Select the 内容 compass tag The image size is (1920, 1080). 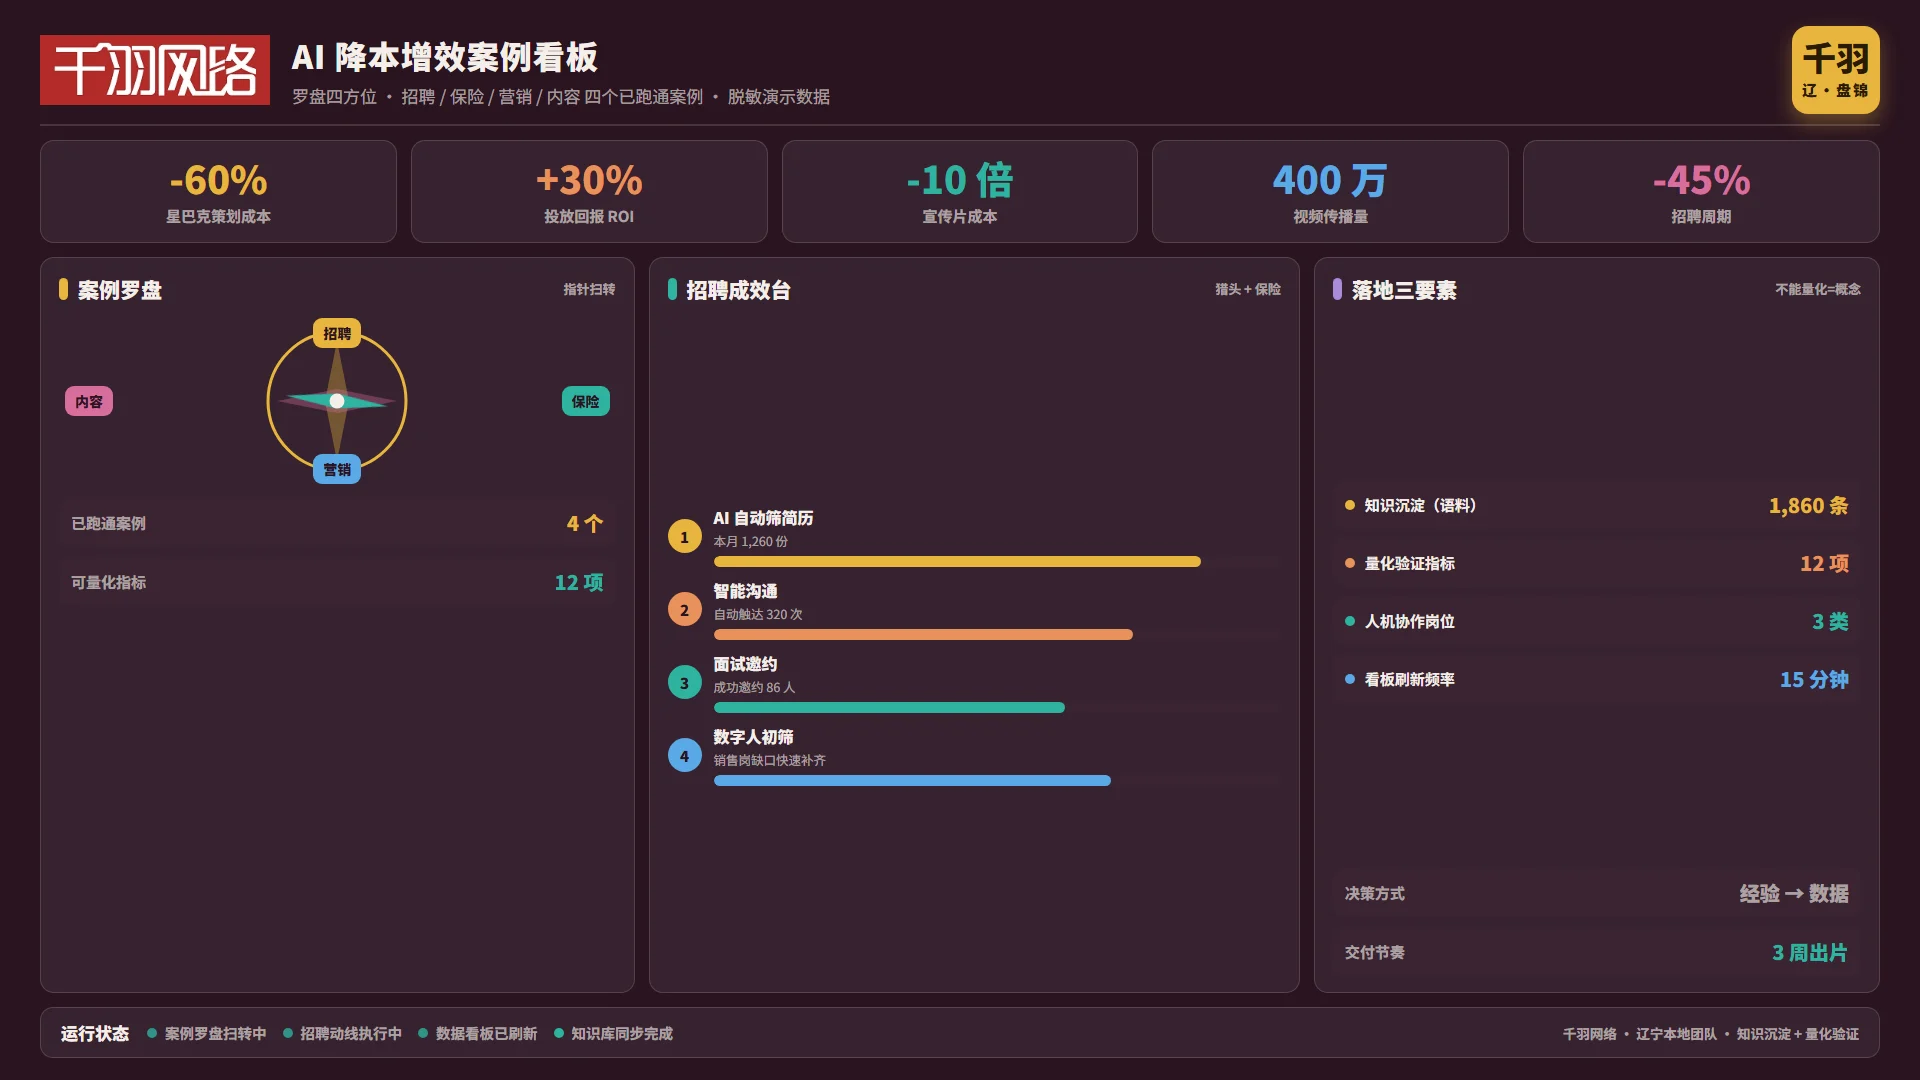[89, 401]
